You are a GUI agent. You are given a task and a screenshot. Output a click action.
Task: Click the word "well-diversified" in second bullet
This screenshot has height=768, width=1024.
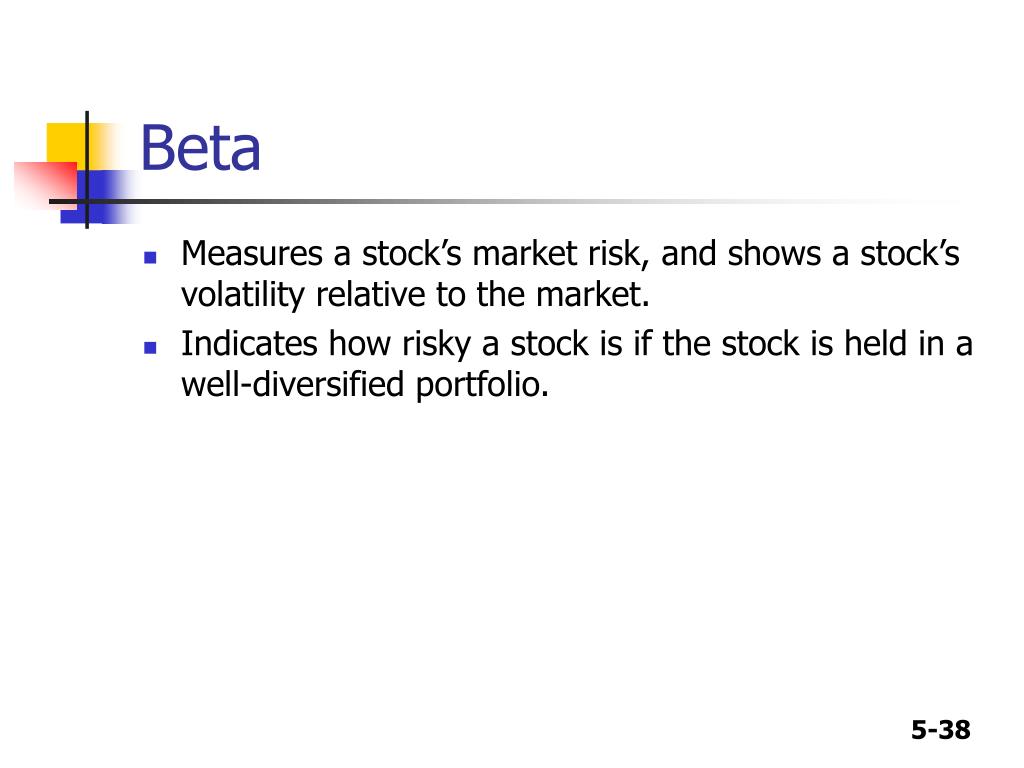pyautogui.click(x=293, y=384)
